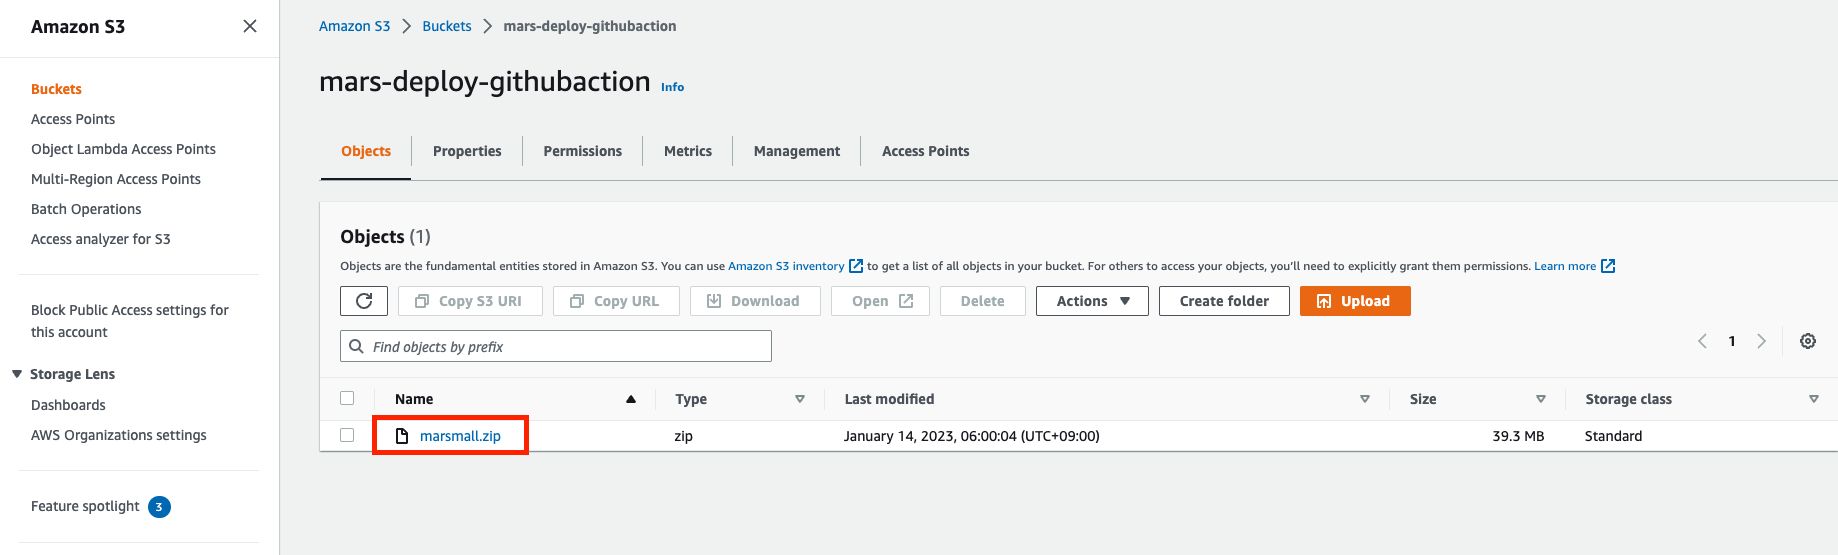Click the Standard storage class cell

point(1613,436)
